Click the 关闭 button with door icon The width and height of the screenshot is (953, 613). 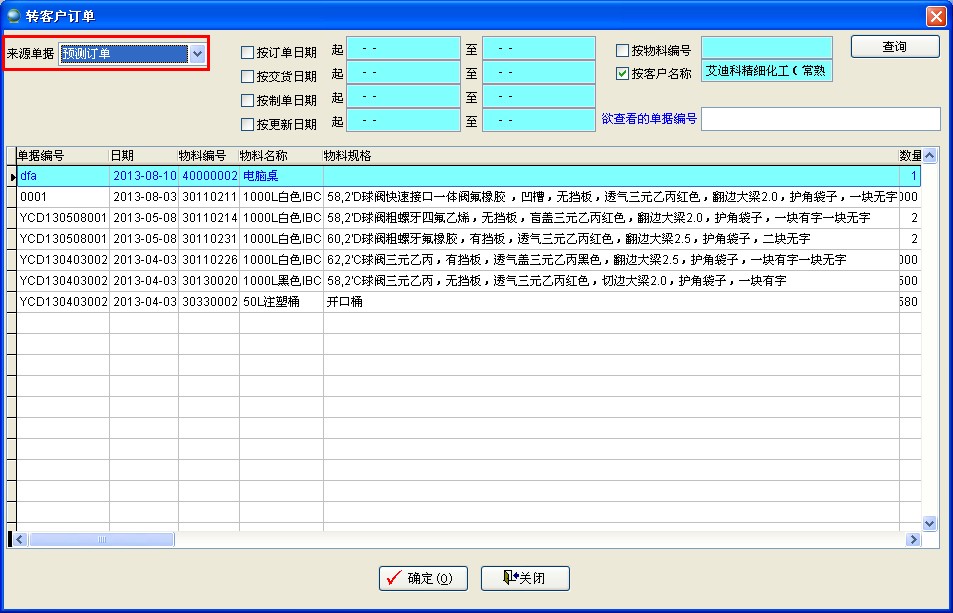(525, 578)
